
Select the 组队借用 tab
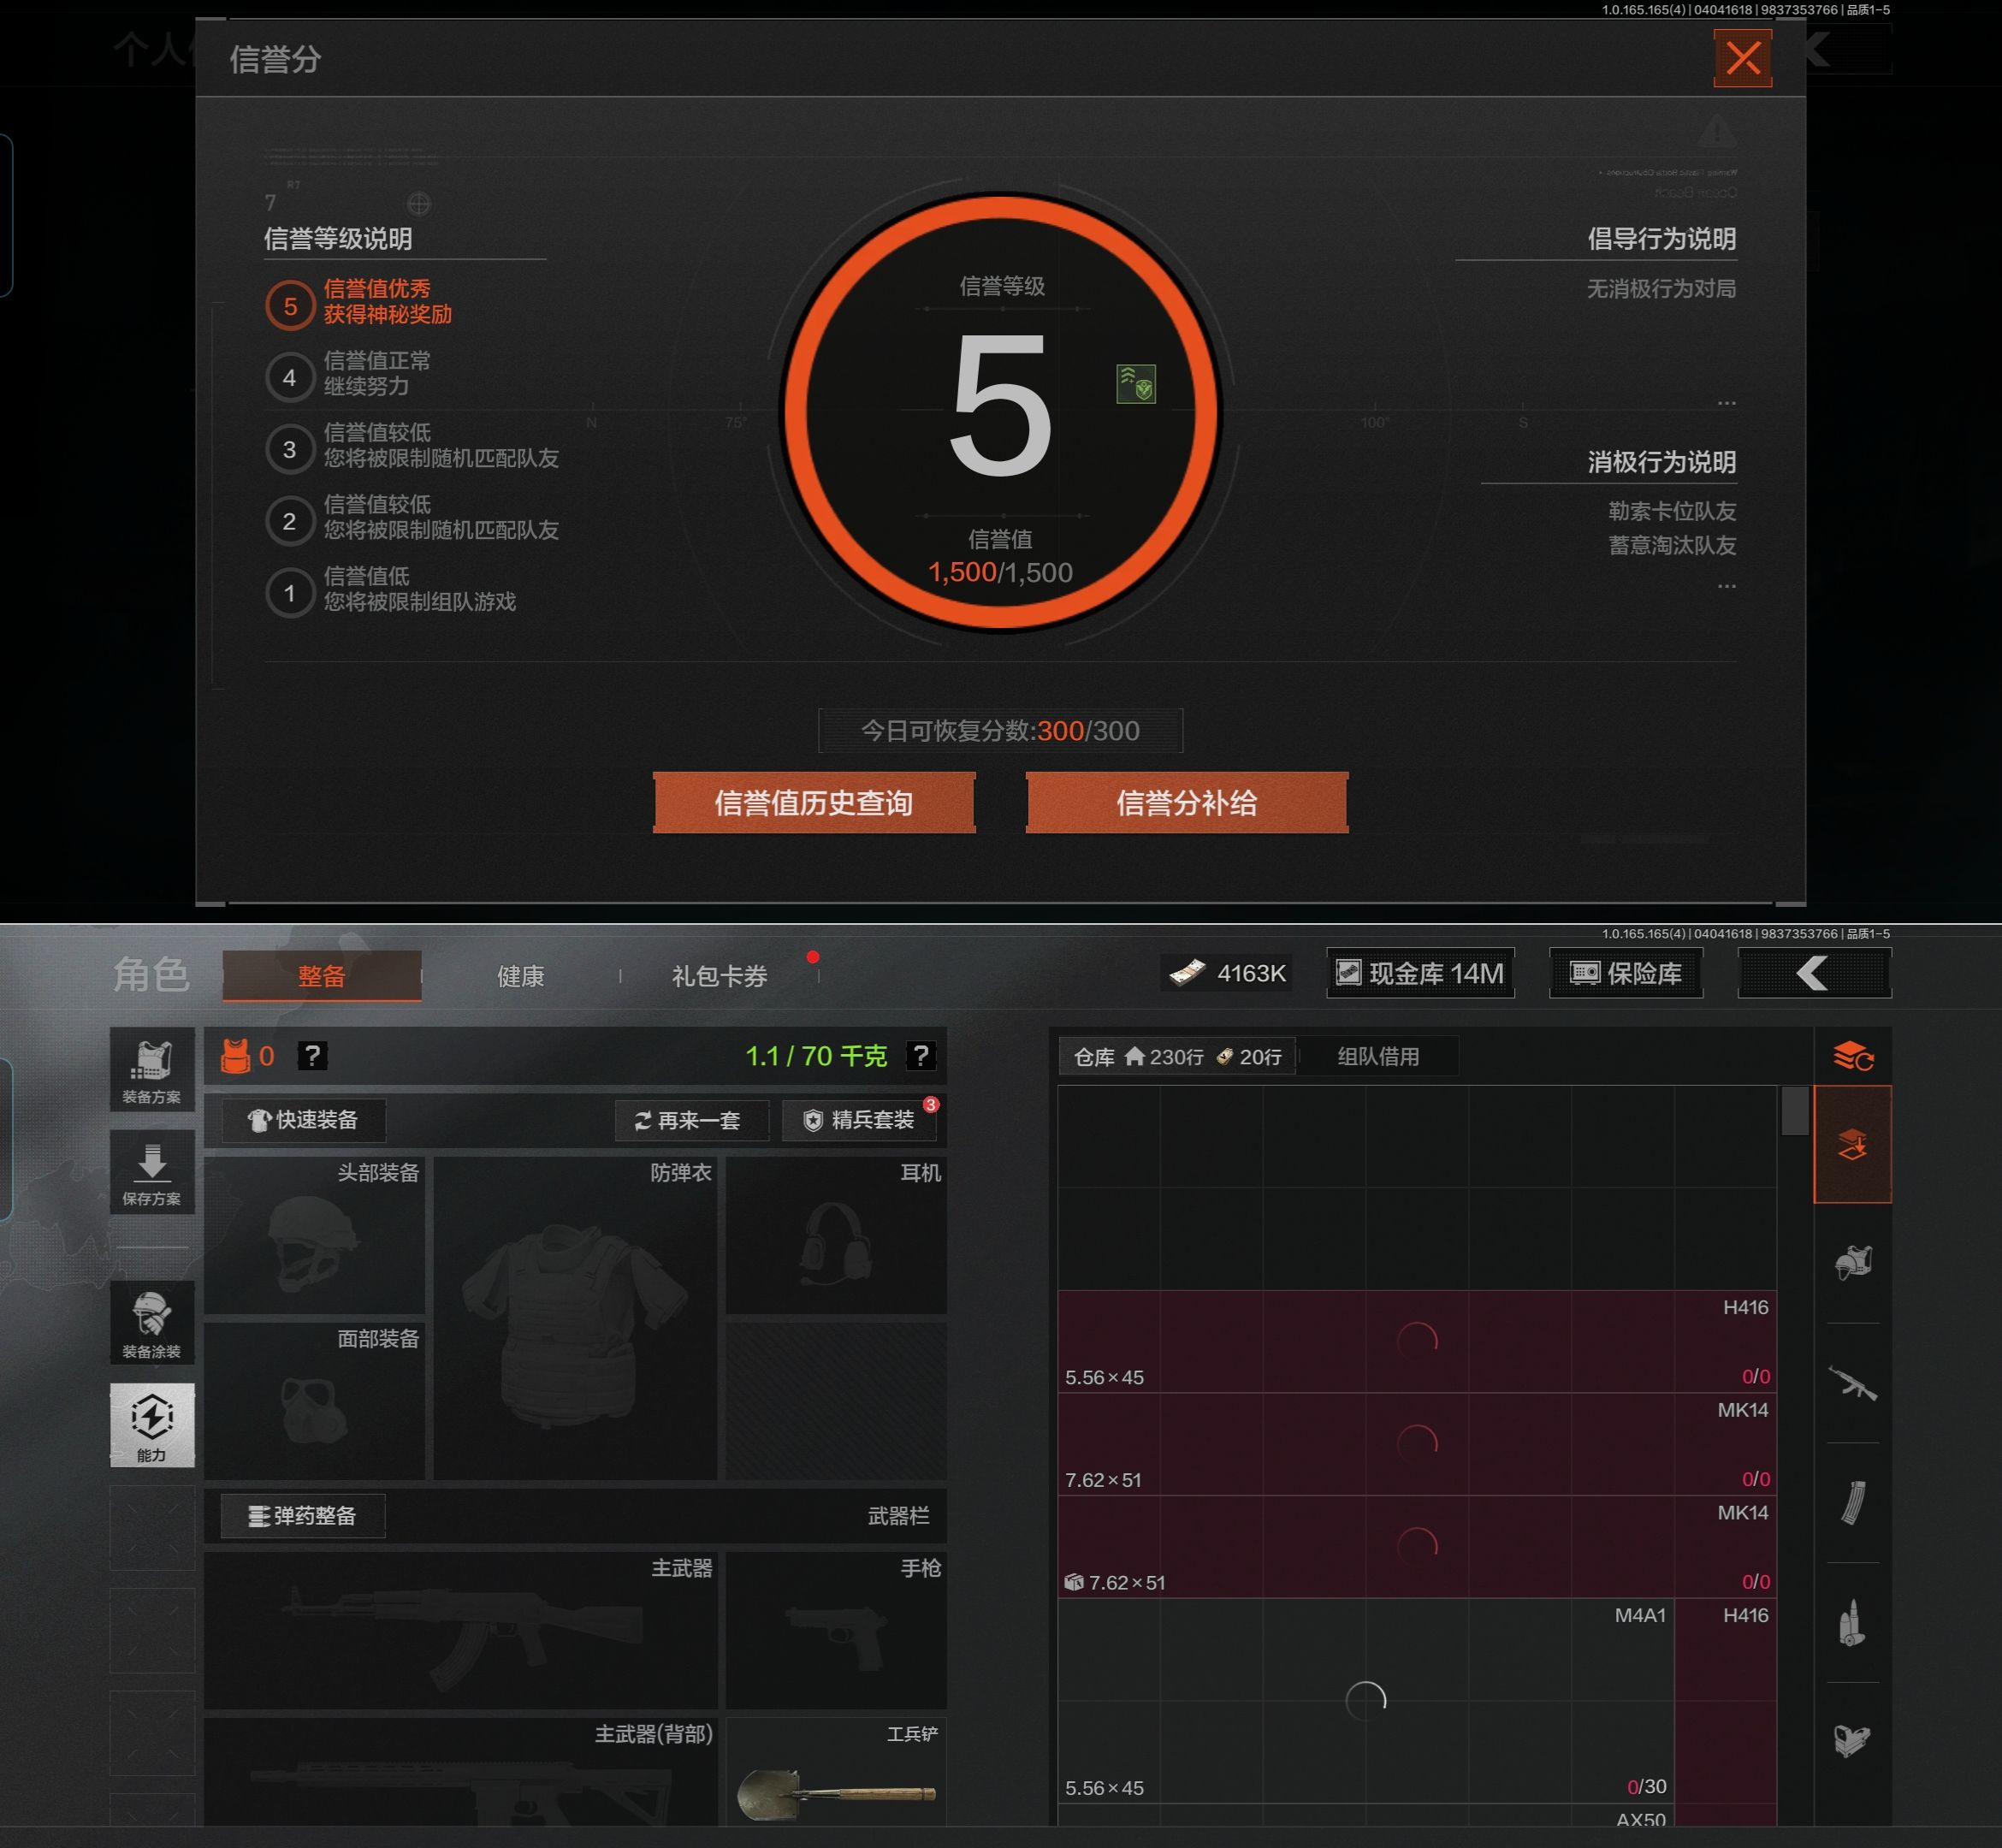point(1378,1057)
